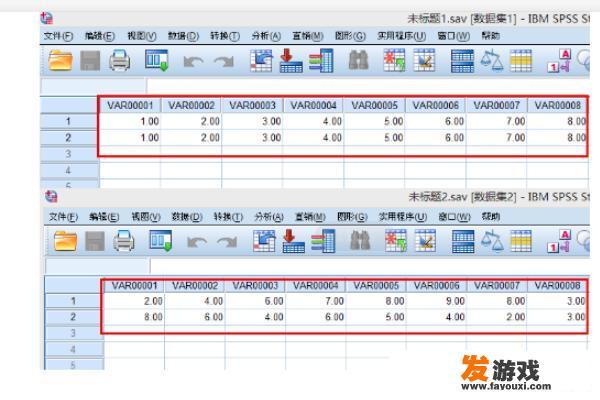
Task: Click row 1 cell 7.00 in 数据集2 window
Action: [316, 301]
